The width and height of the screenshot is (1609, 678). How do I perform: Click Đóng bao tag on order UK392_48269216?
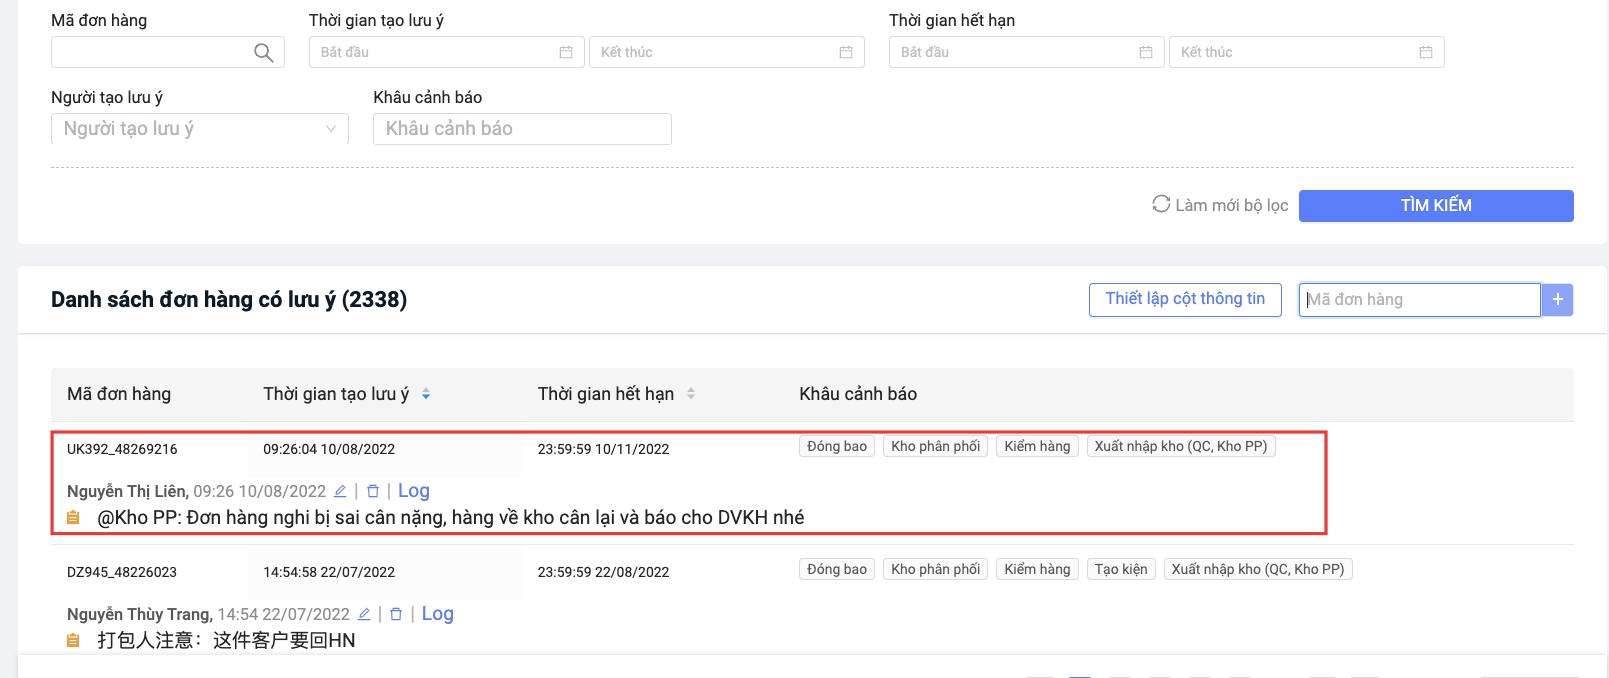tap(836, 446)
